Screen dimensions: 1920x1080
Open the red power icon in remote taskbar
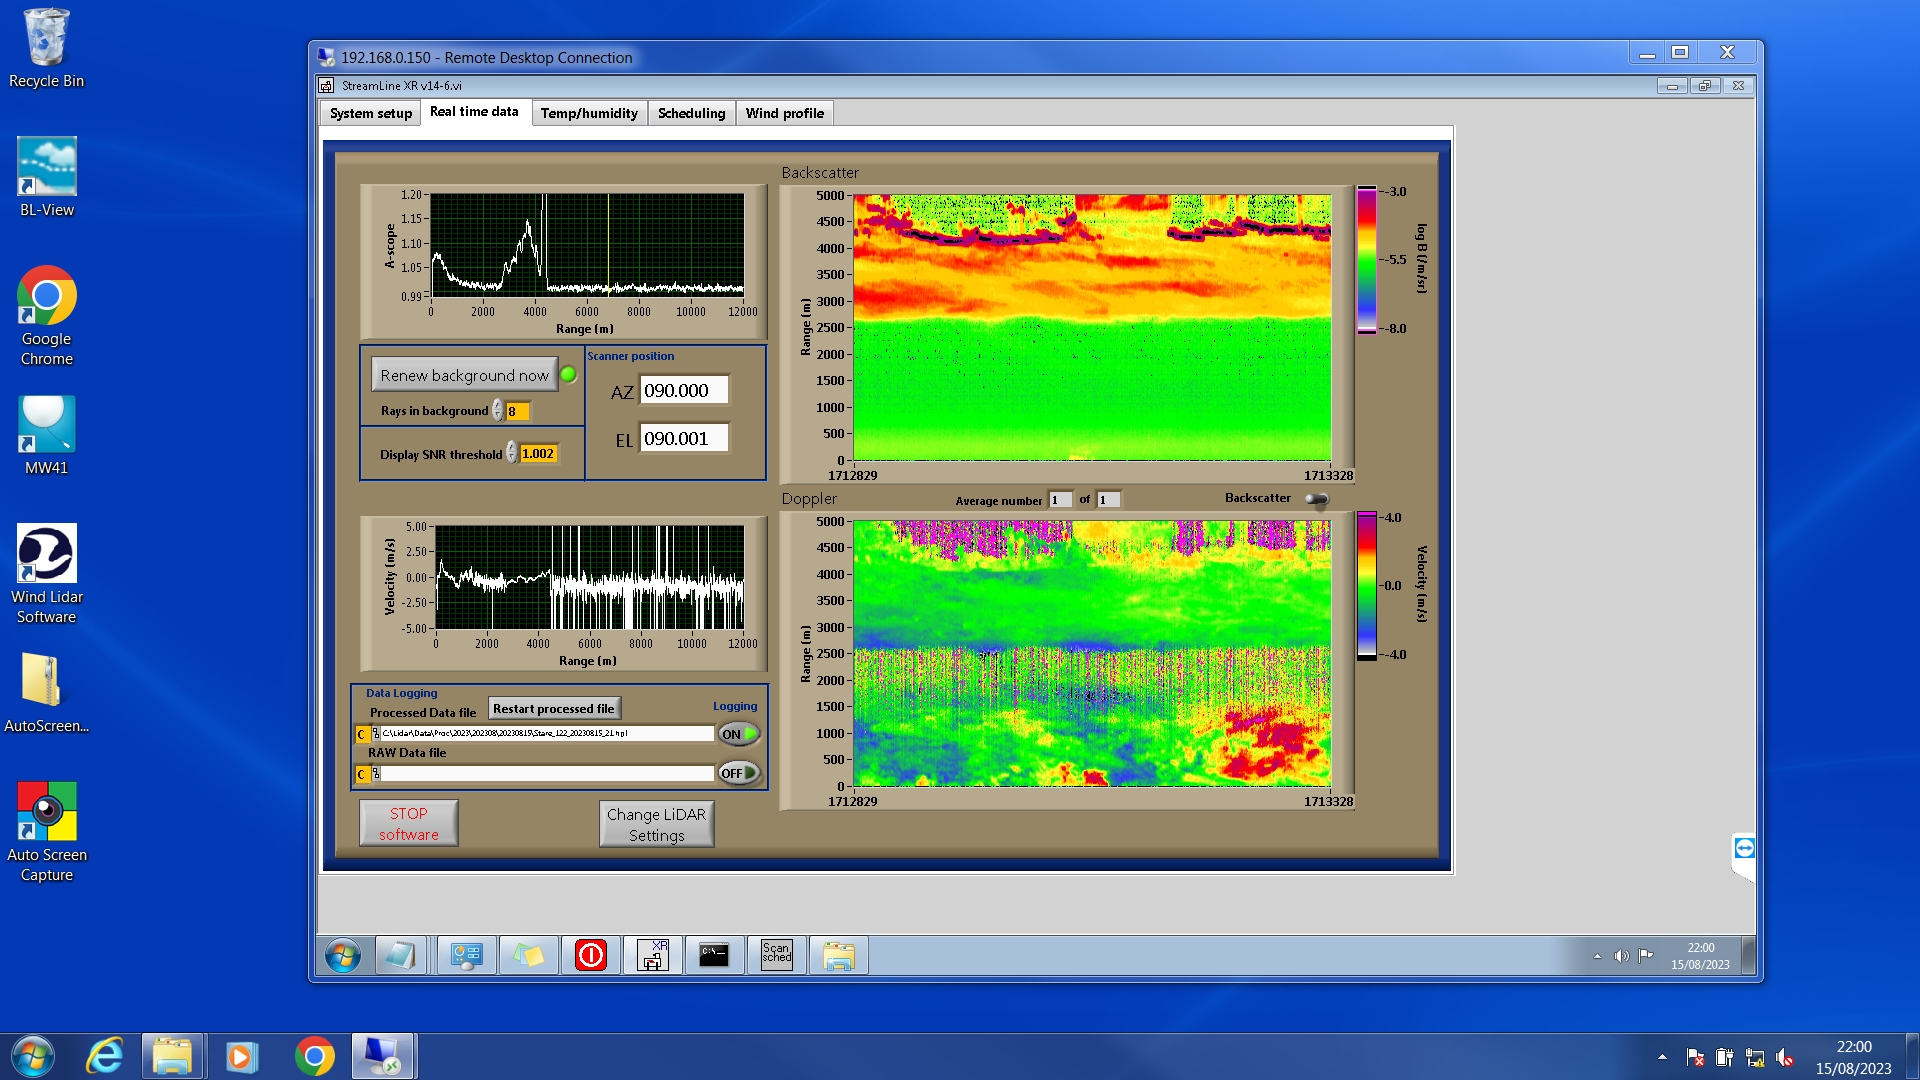[591, 955]
